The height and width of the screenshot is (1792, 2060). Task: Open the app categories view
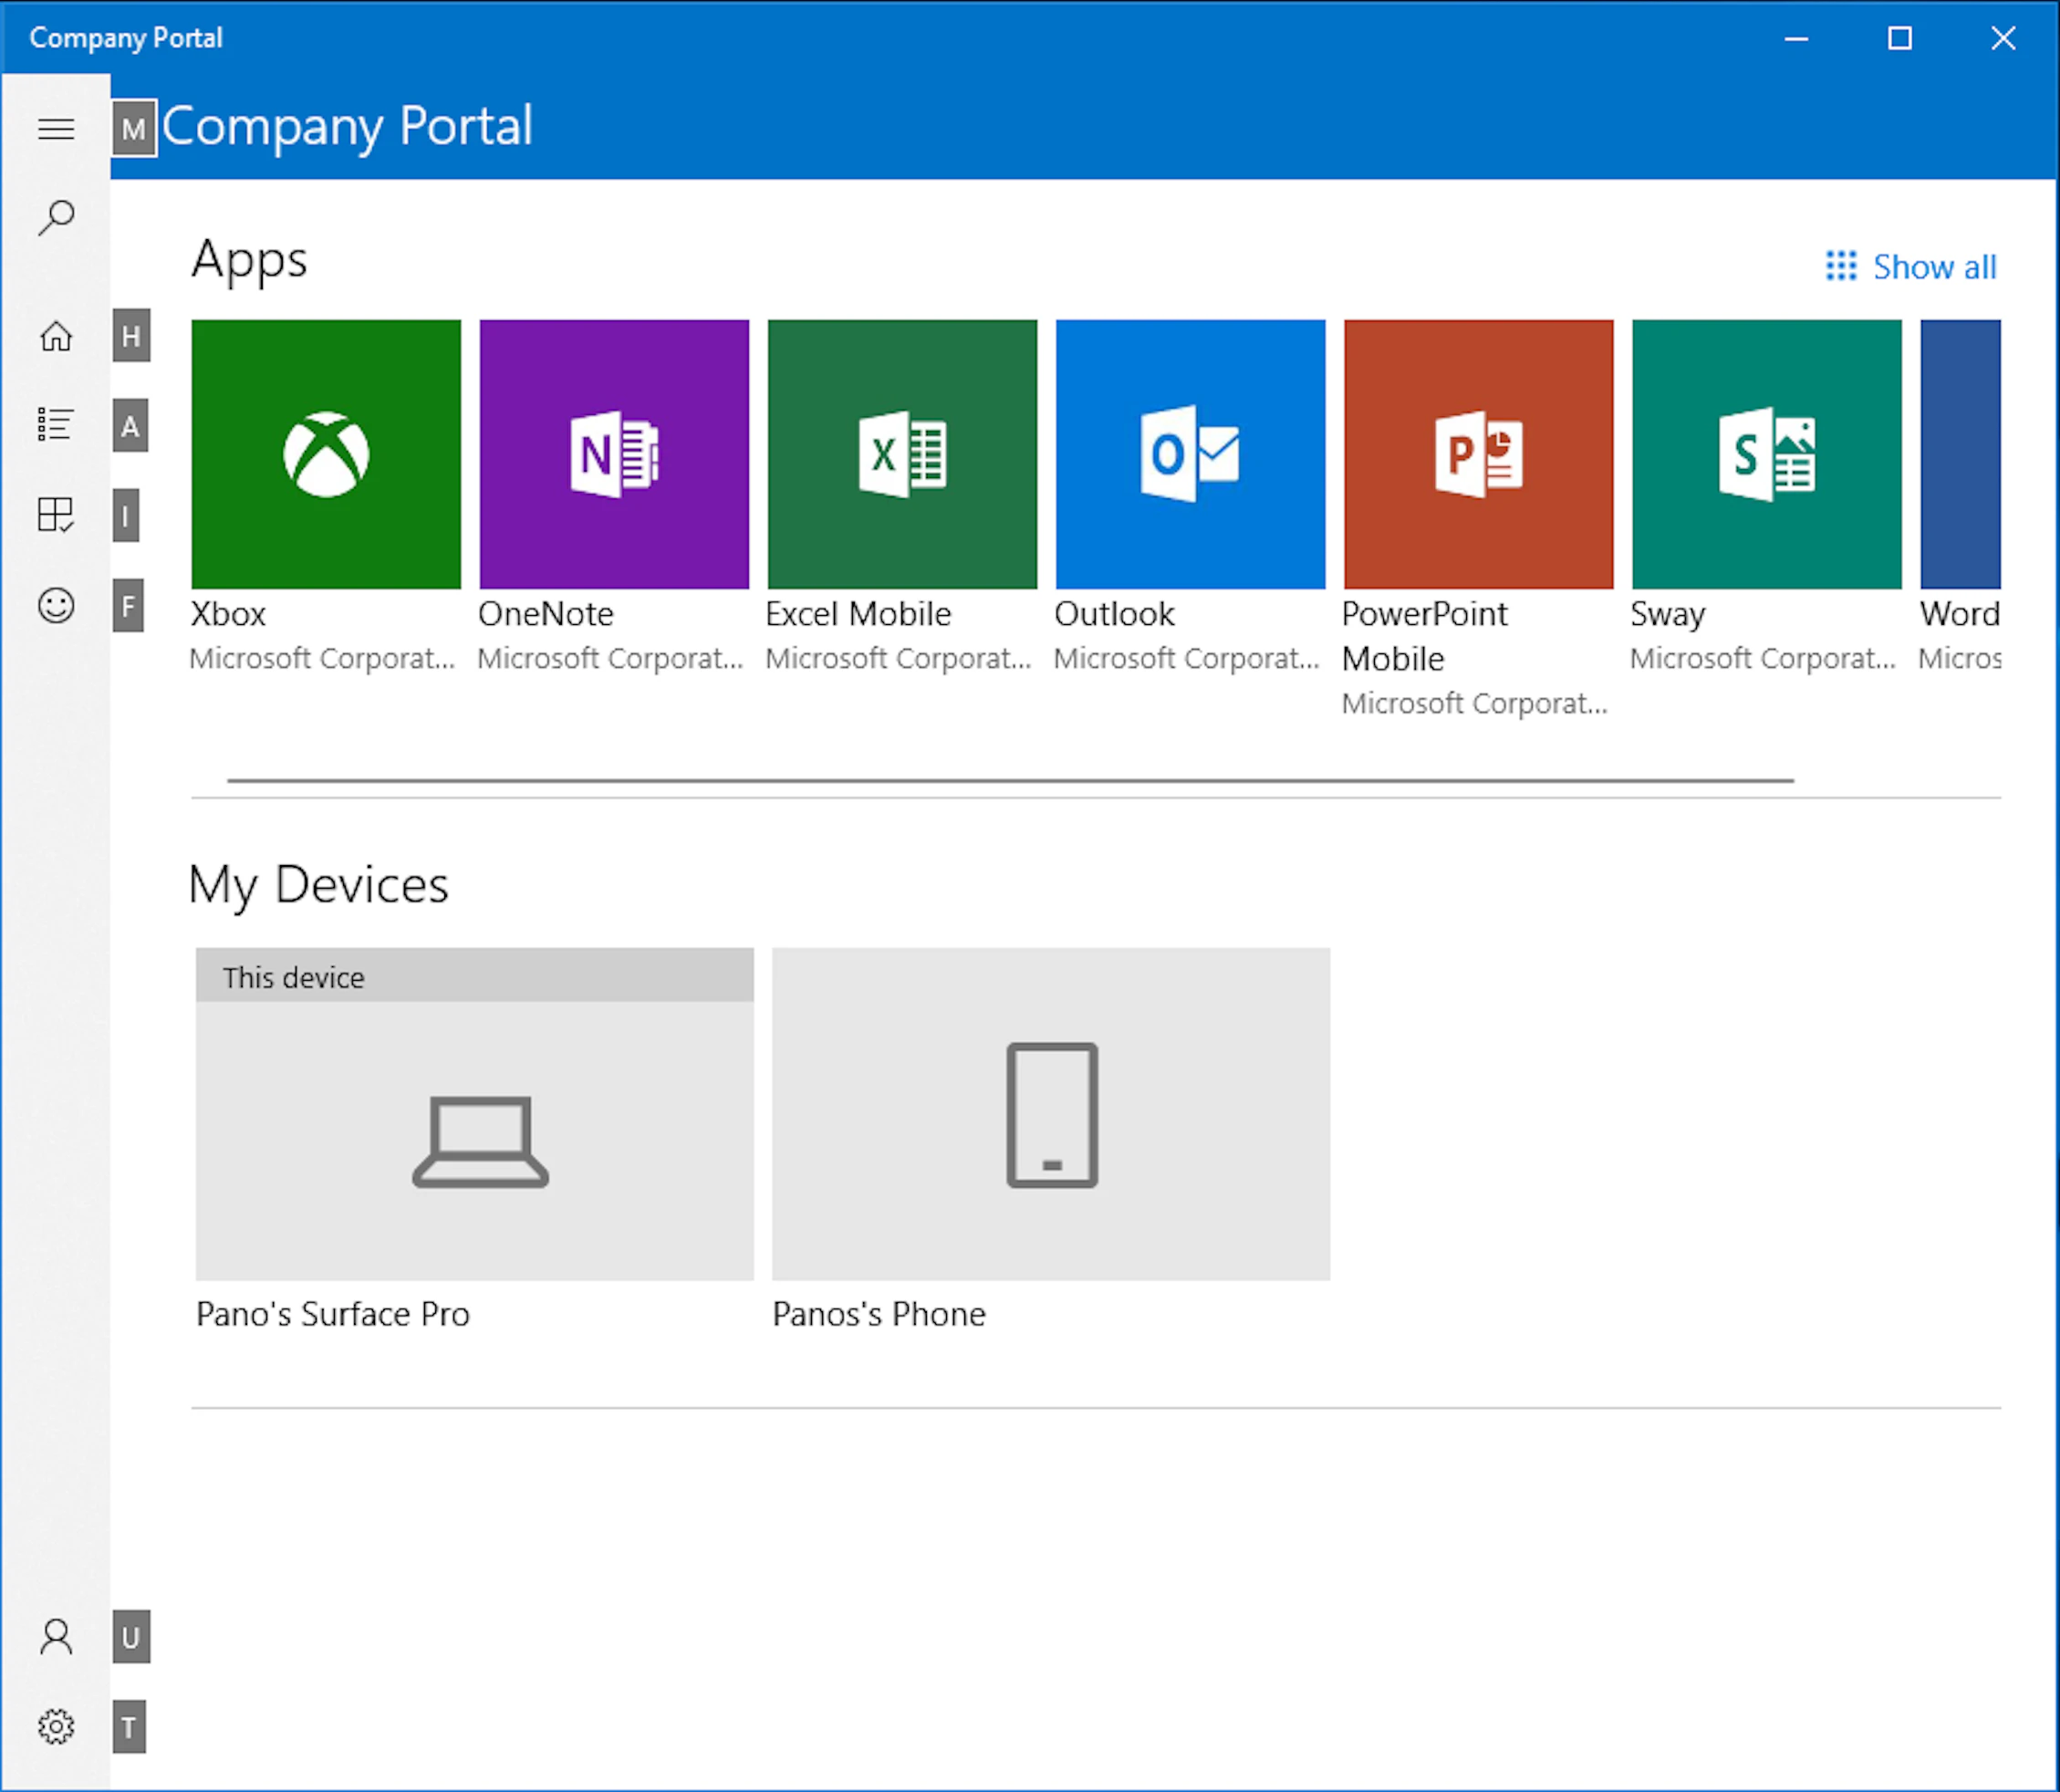click(x=56, y=514)
